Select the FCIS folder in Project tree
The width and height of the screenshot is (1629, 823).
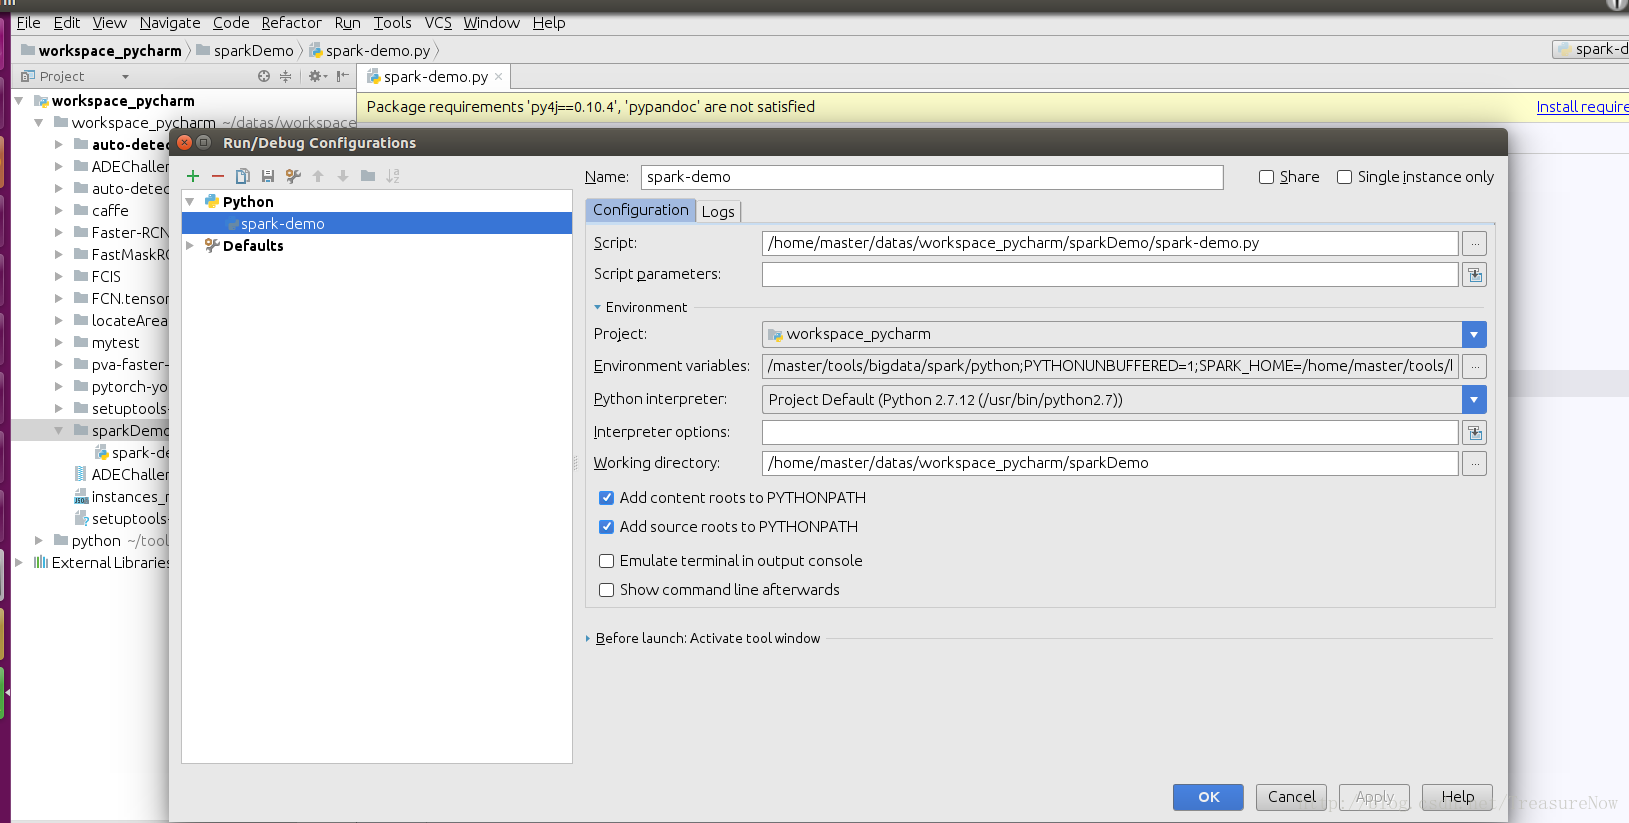point(106,277)
